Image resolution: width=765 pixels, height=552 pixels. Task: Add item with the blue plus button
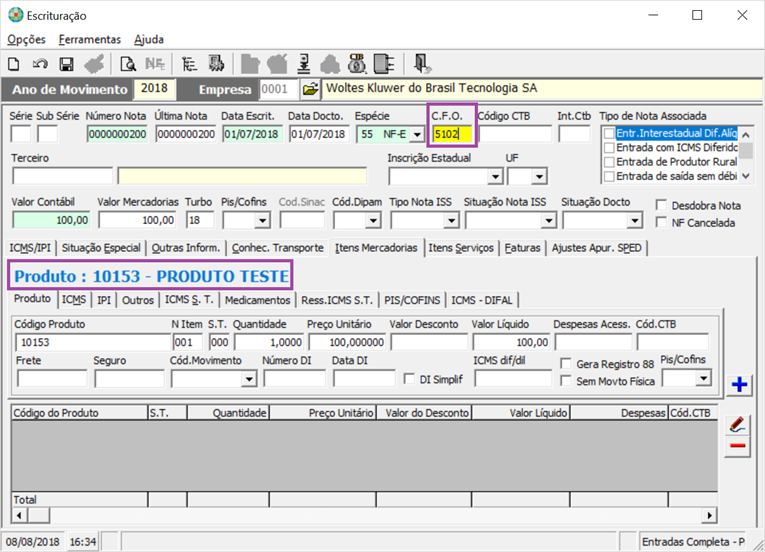739,384
